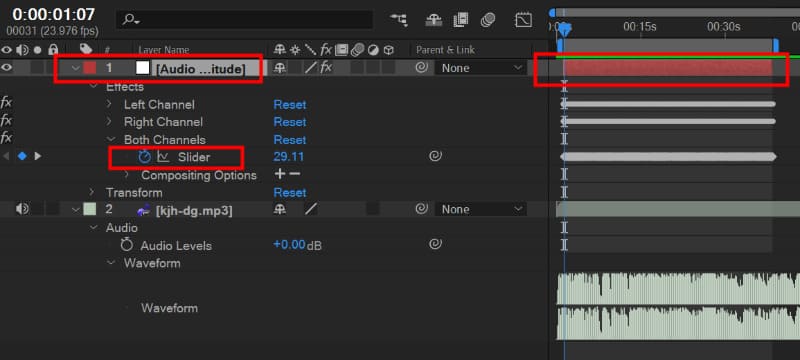Click the red label color of layer 1
This screenshot has height=360, width=800.
90,68
